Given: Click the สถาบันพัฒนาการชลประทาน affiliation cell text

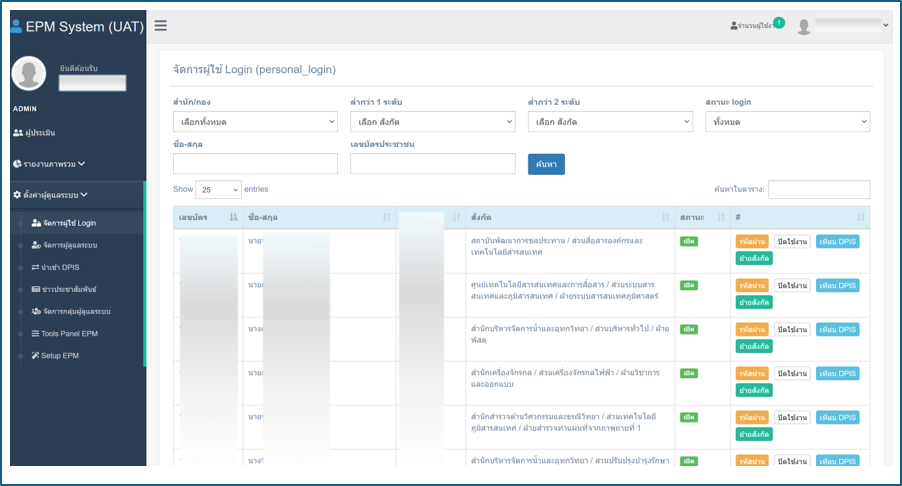Looking at the screenshot, I should pyautogui.click(x=557, y=246).
